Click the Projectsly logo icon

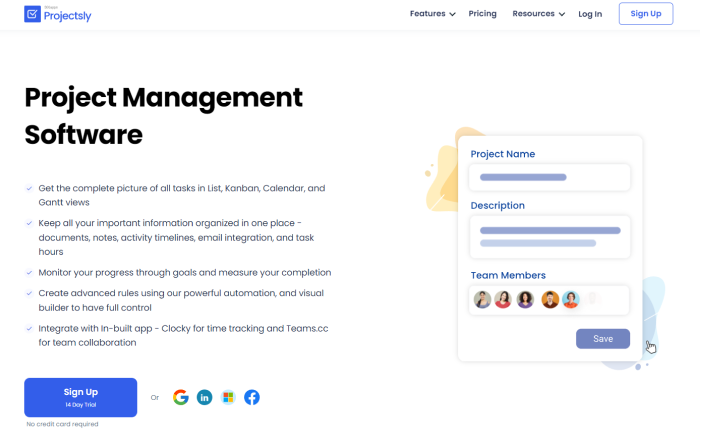coord(32,14)
